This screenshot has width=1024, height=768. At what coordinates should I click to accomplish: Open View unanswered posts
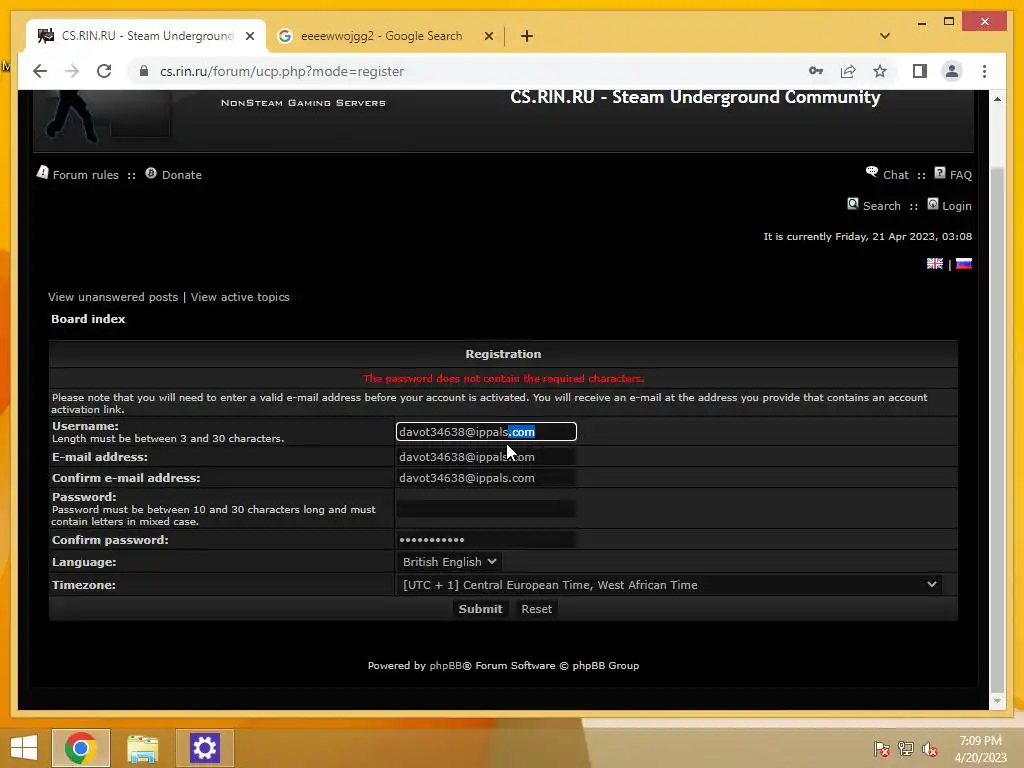click(113, 297)
